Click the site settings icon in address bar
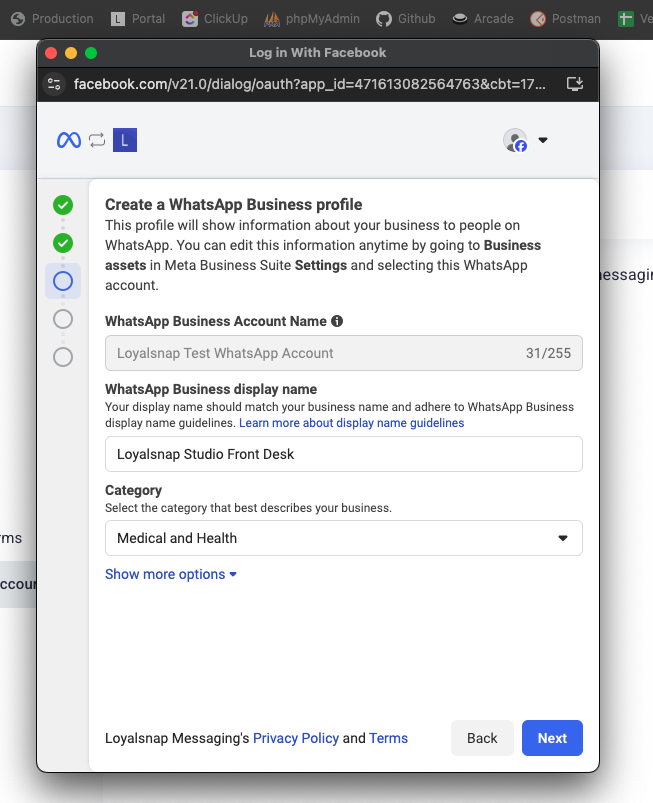 click(54, 83)
